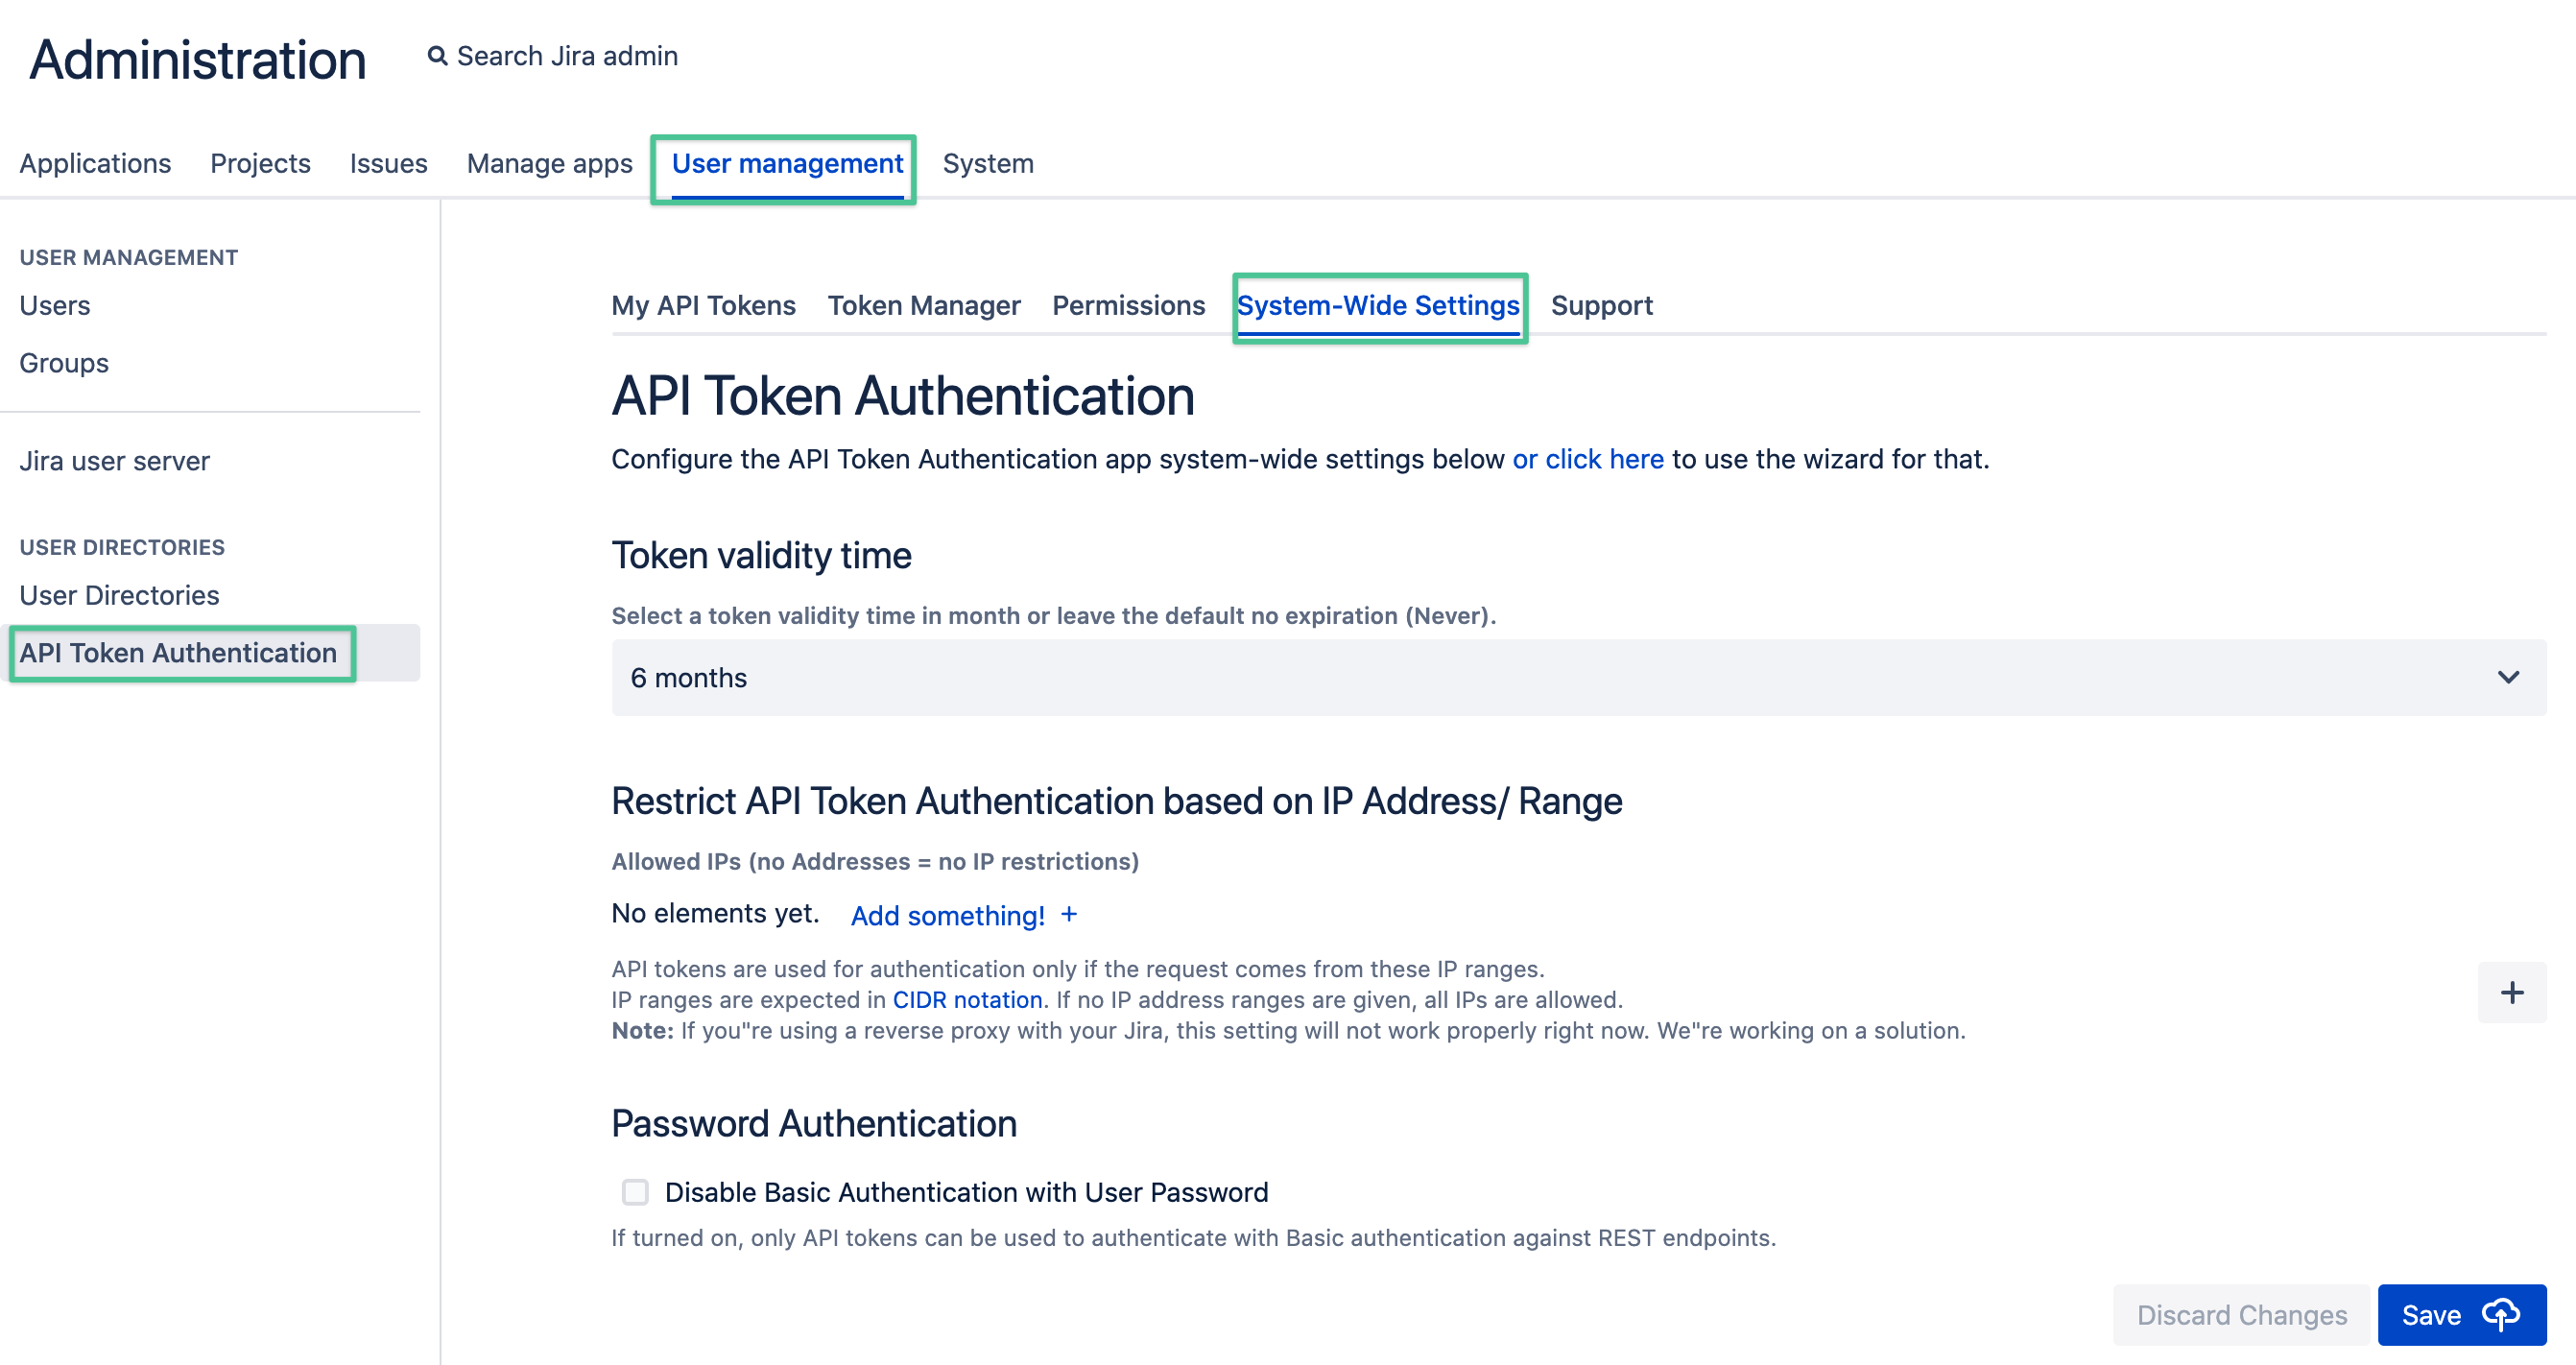Go to the Projects tab
This screenshot has height=1365, width=2576.
(260, 163)
